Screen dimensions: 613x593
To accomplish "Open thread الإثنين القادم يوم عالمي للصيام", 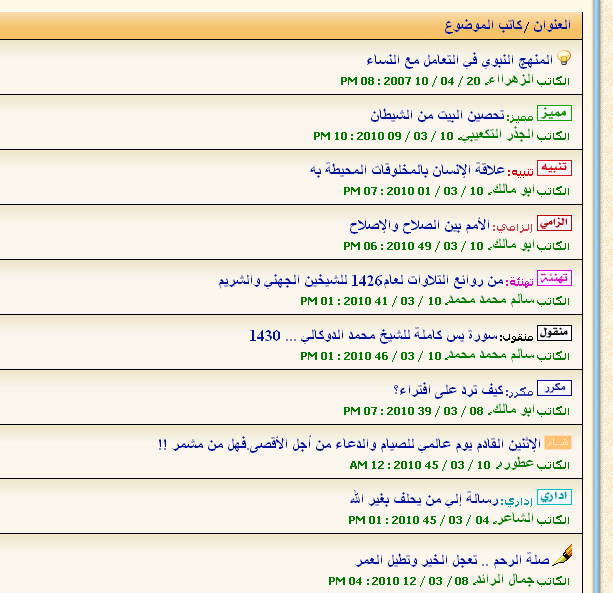I will pyautogui.click(x=350, y=444).
